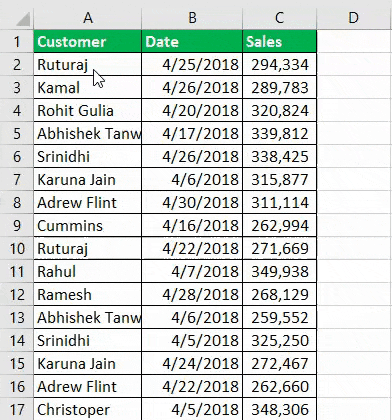
Task: Select column C header
Action: tap(280, 18)
